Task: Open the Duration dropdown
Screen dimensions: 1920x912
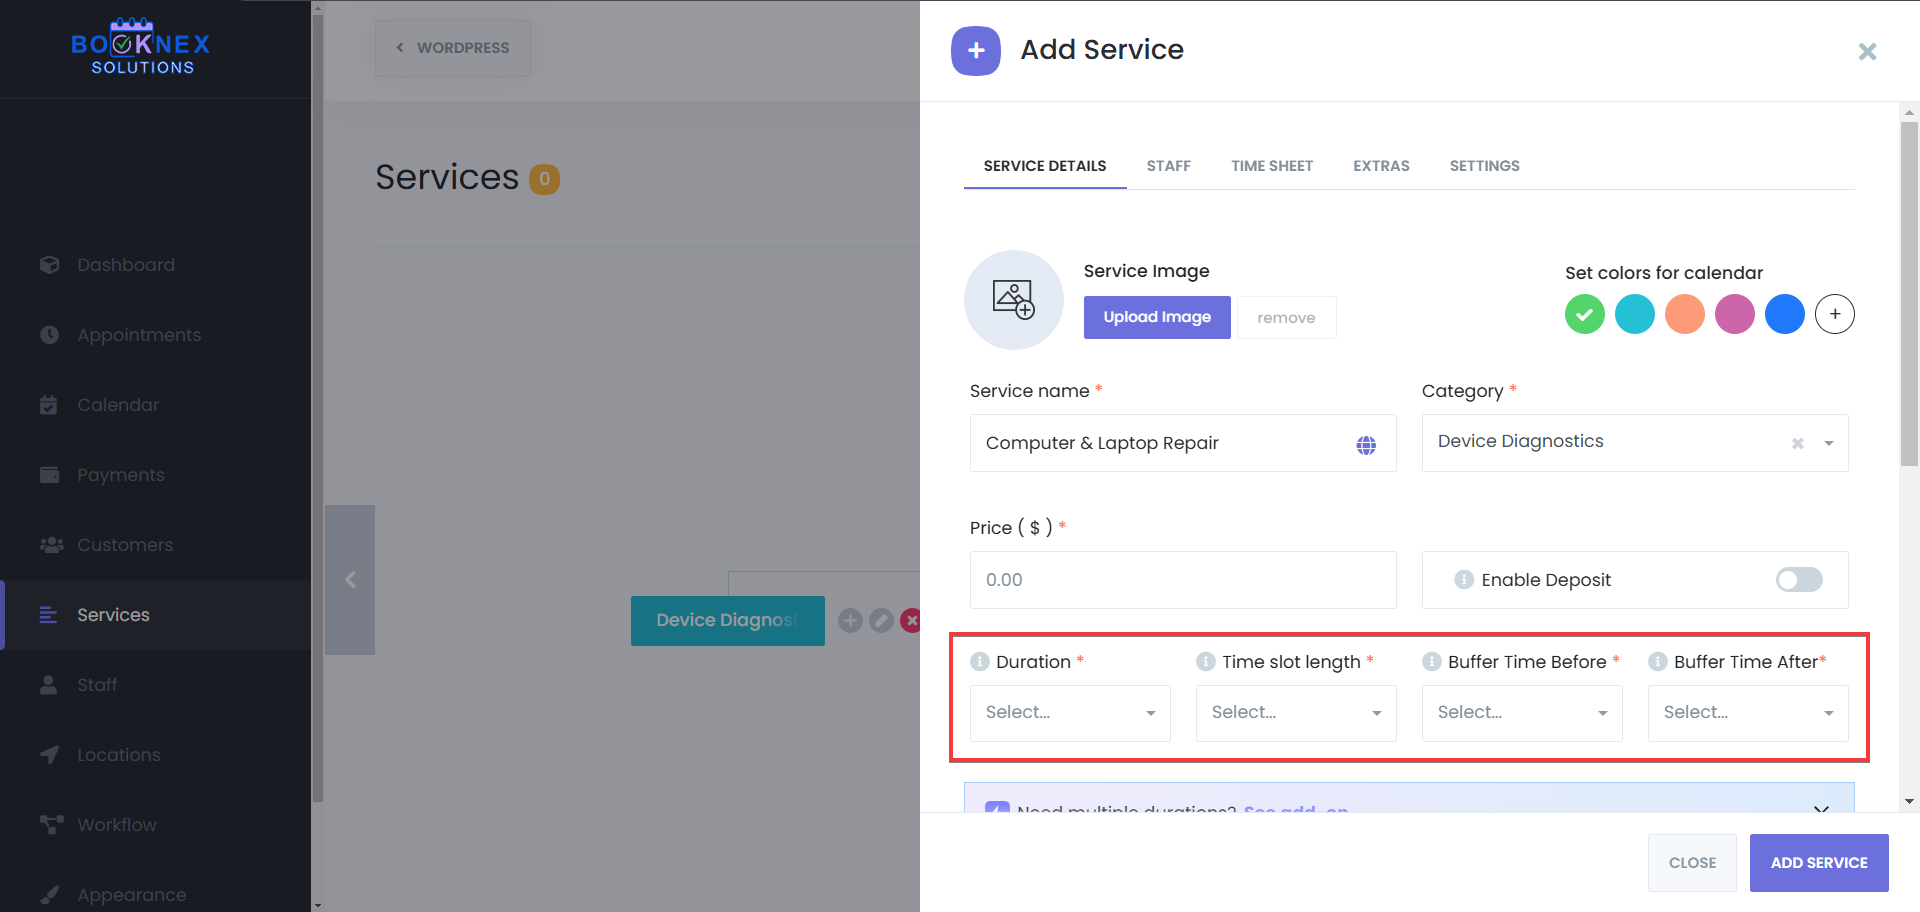Action: 1069,712
